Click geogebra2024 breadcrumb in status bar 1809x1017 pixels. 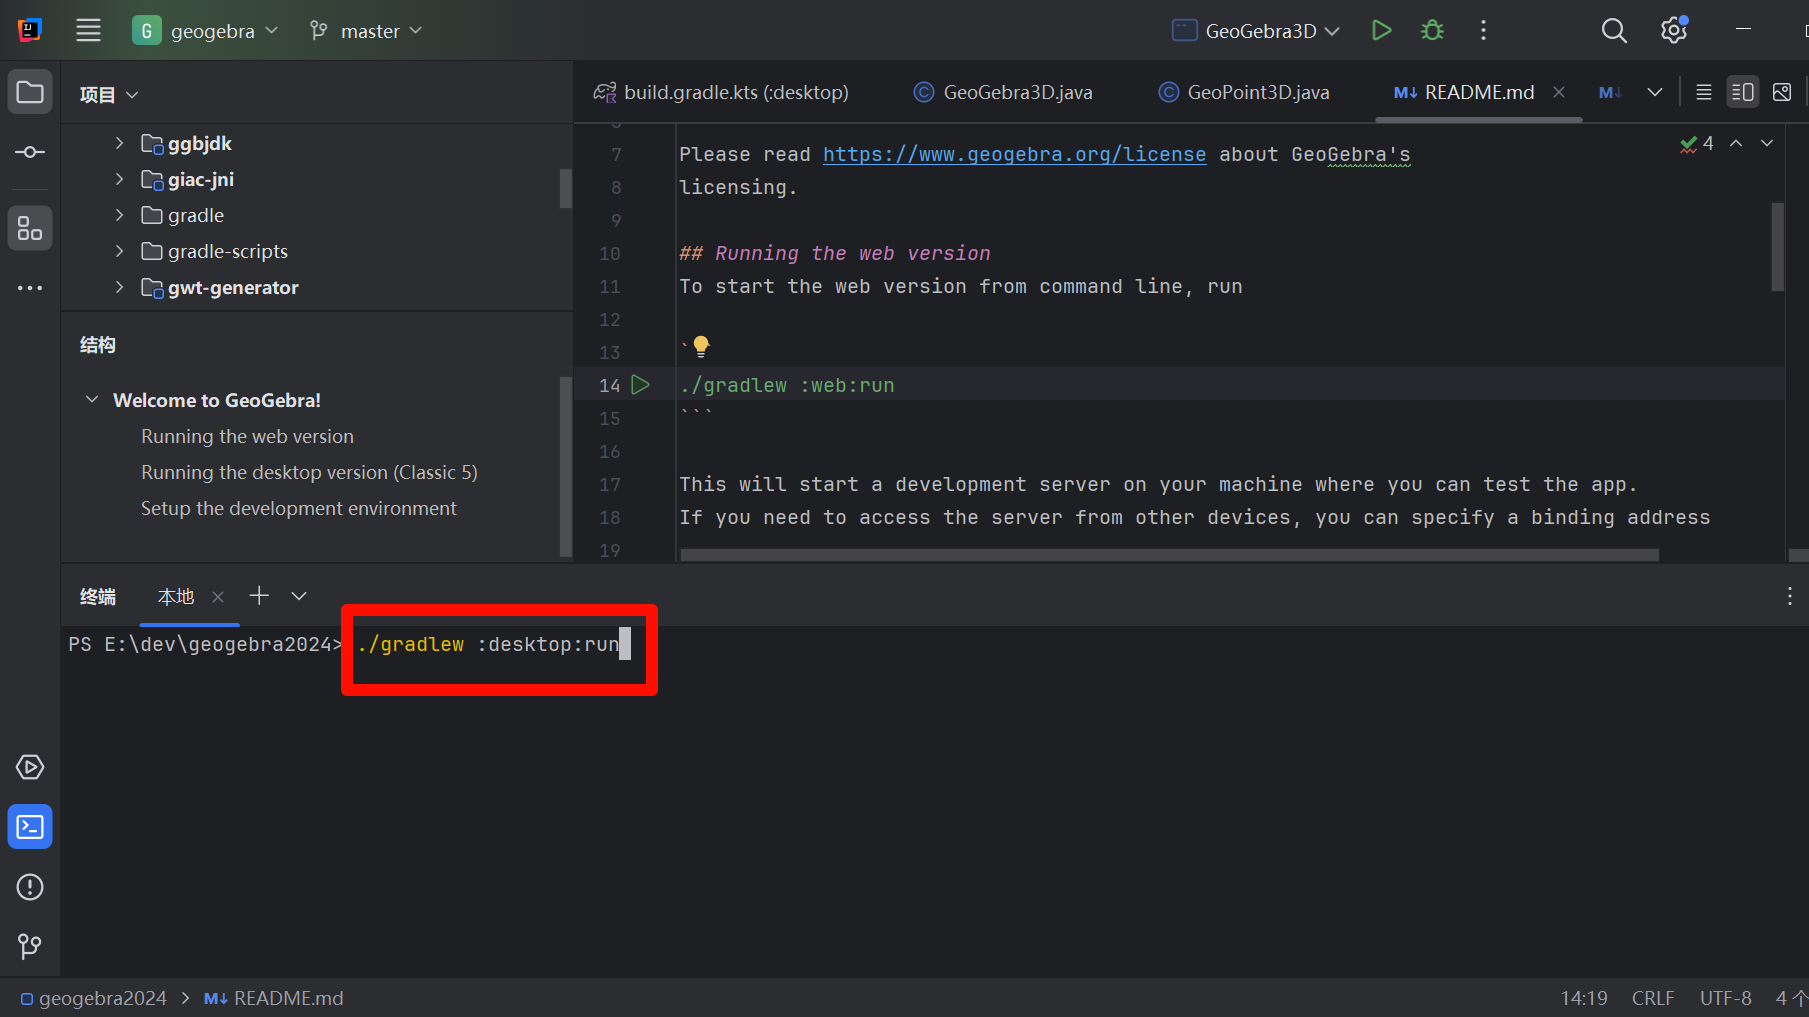coord(93,998)
